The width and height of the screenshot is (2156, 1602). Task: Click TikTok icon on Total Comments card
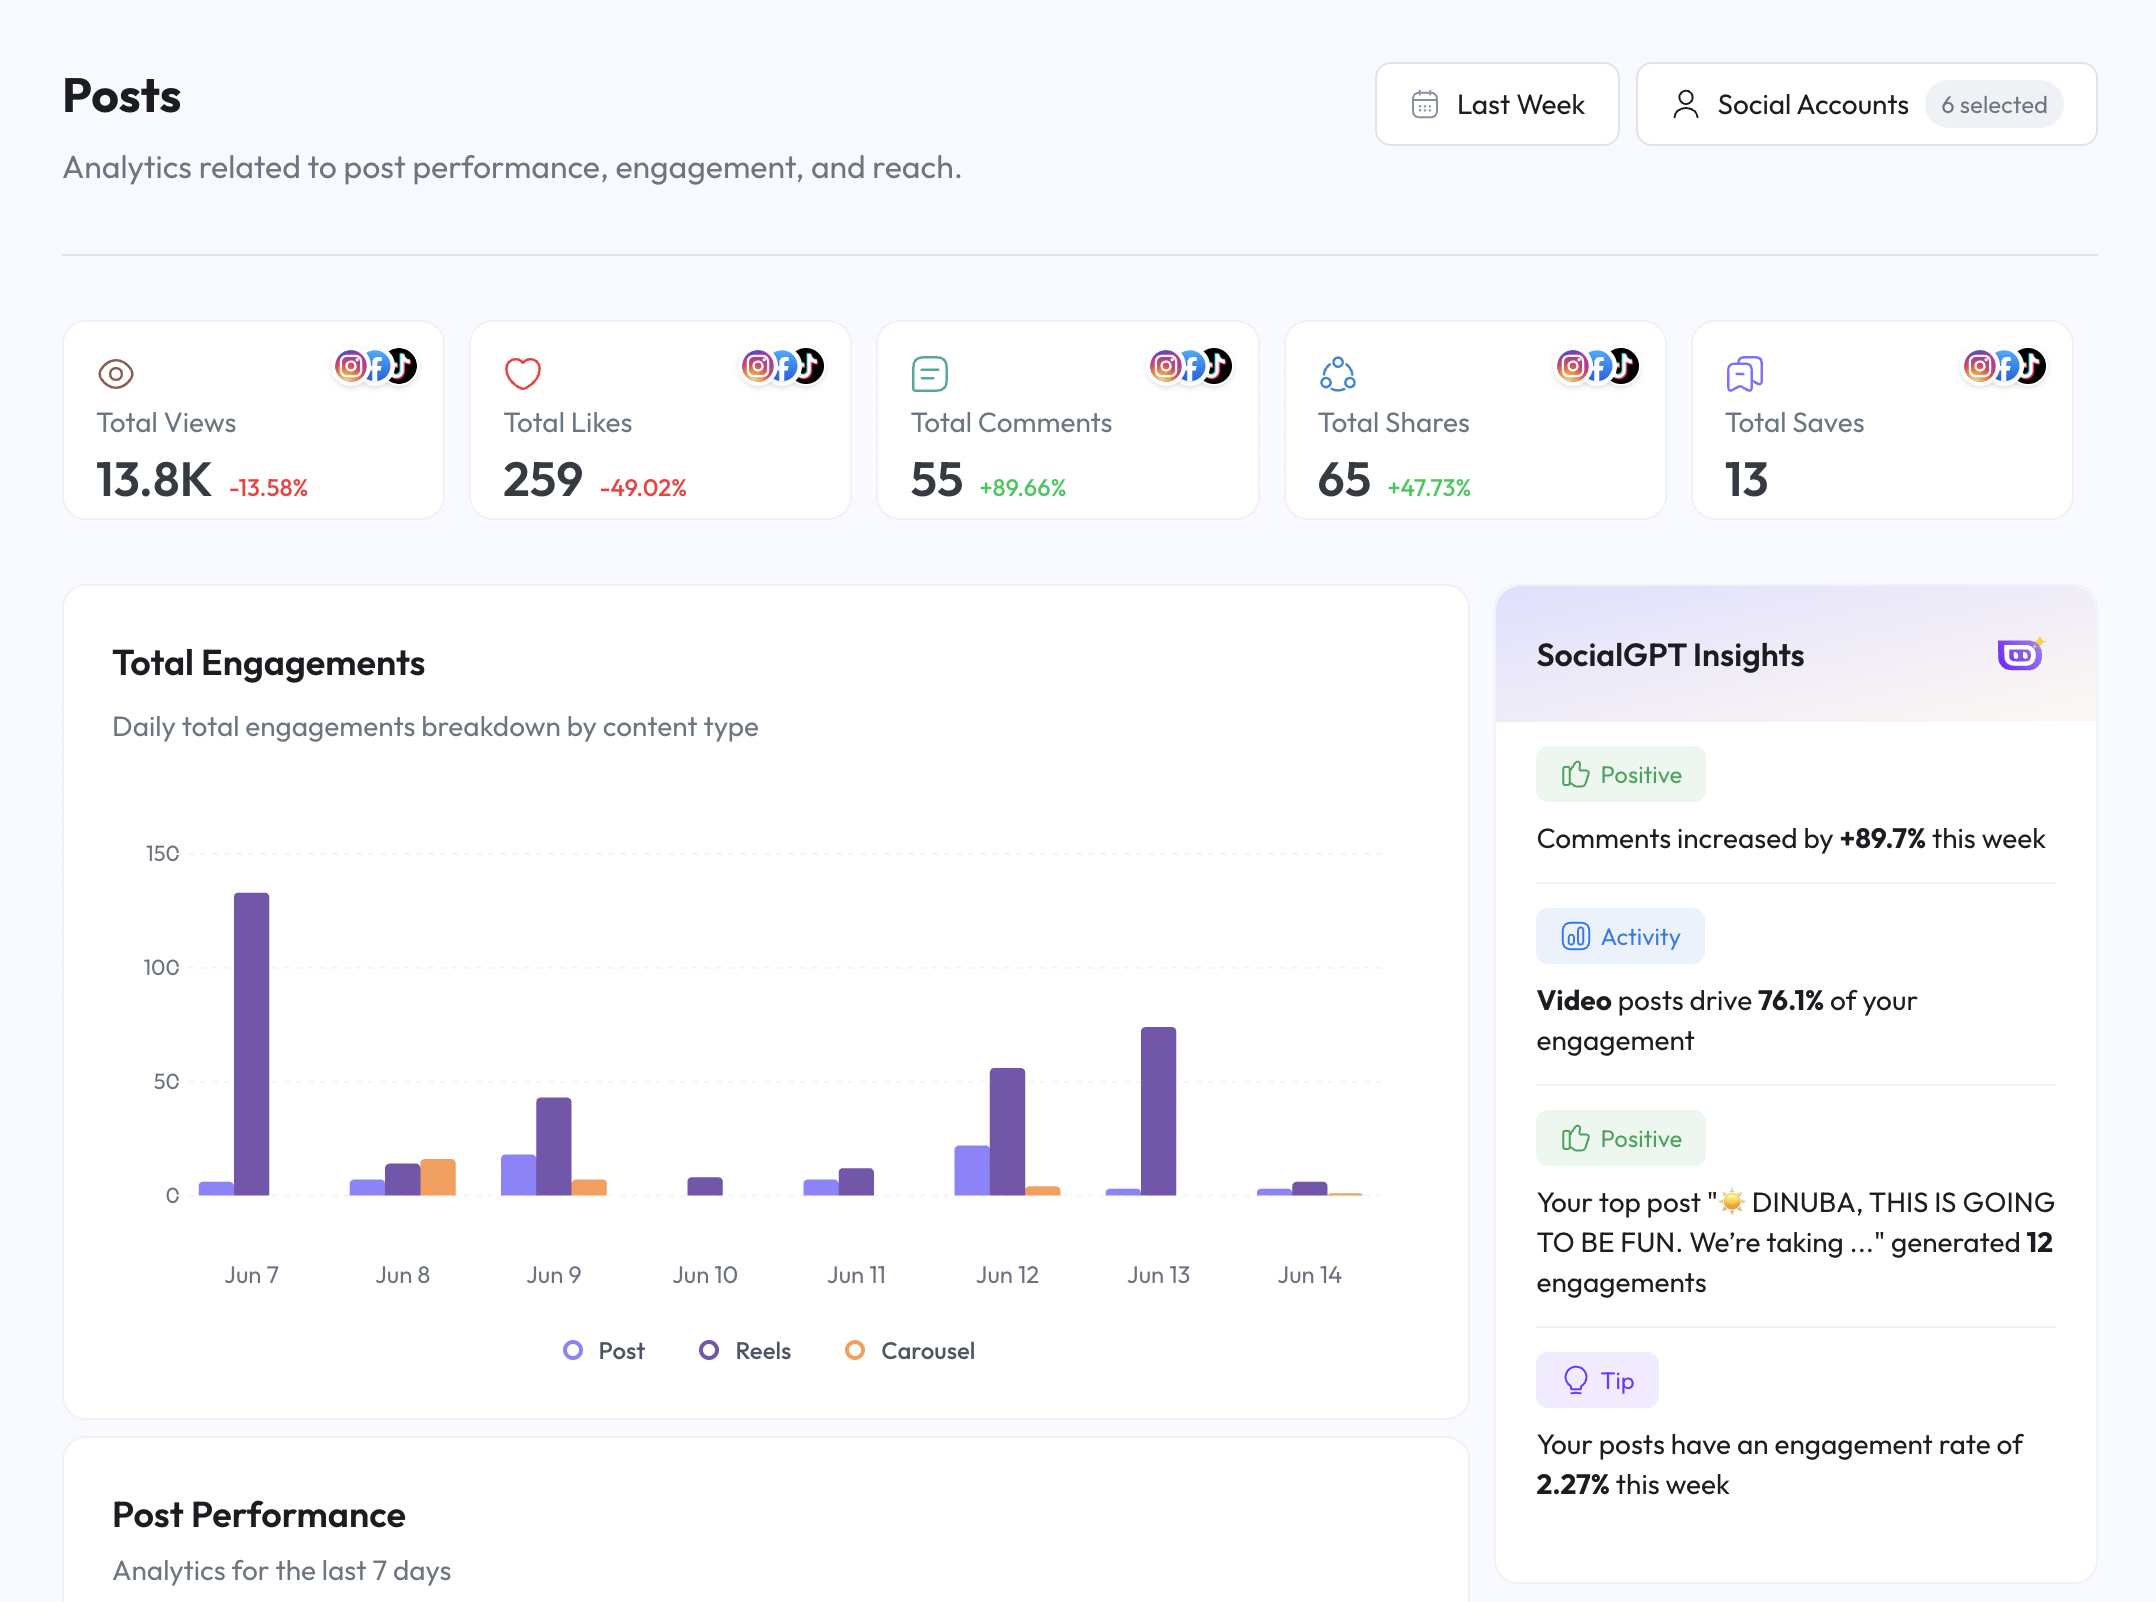point(1215,366)
